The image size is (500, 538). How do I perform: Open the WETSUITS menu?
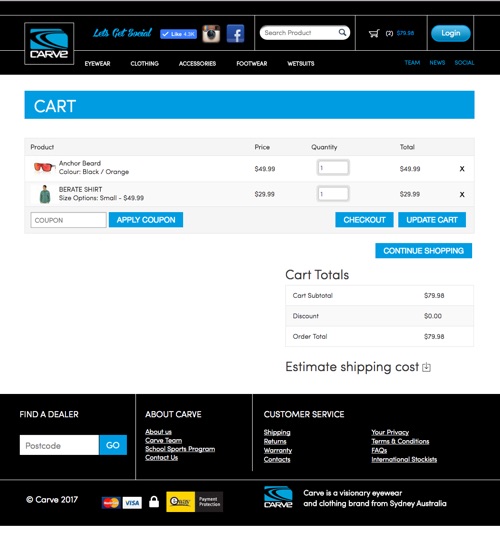[x=301, y=63]
